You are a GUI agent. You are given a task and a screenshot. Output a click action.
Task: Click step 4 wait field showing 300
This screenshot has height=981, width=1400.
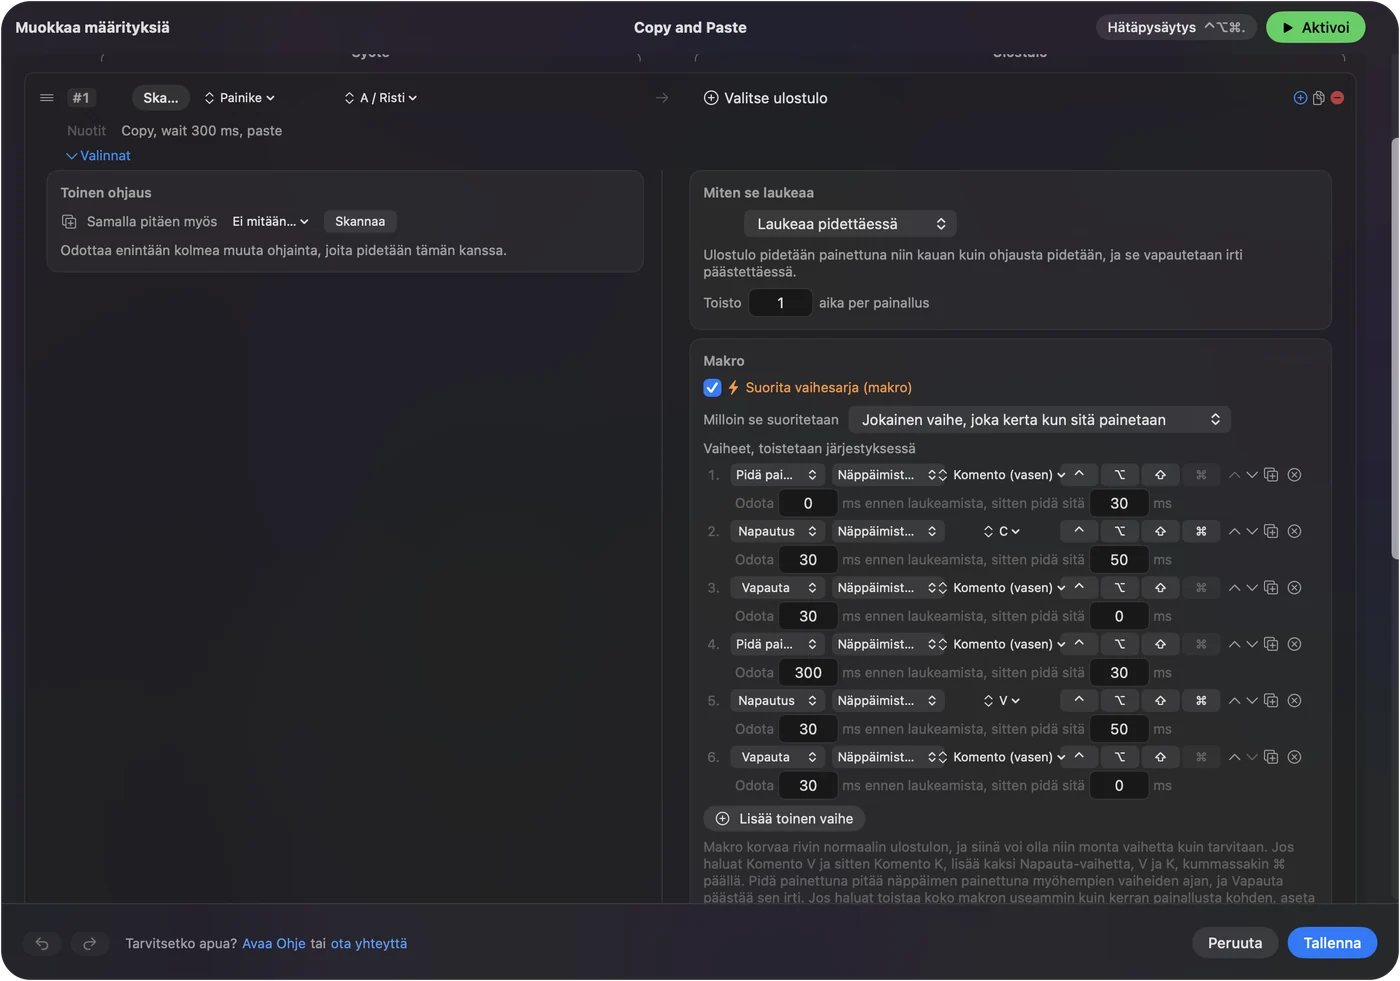tap(808, 673)
